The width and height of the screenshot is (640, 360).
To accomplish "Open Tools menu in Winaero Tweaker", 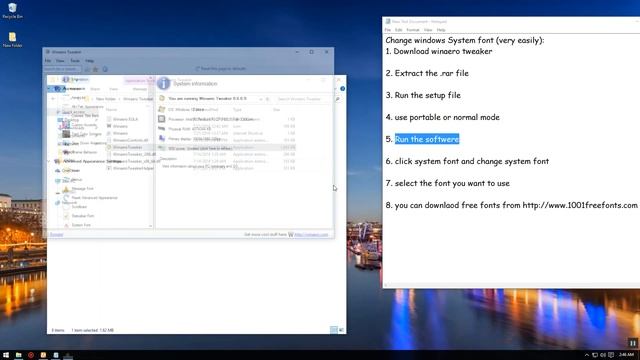I will coord(75,61).
